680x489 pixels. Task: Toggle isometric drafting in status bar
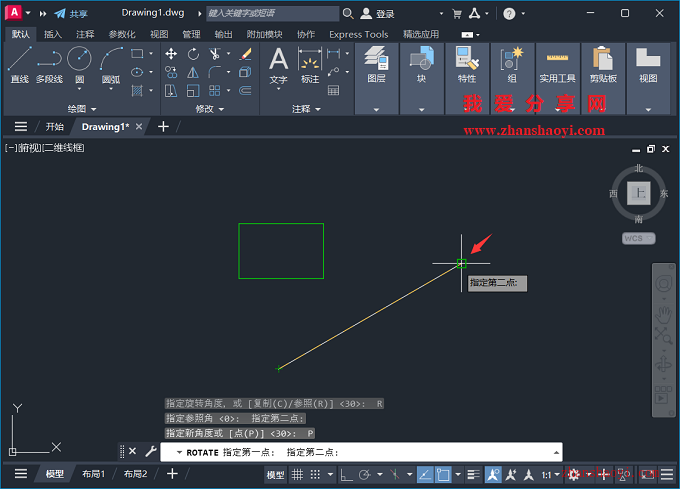tap(395, 475)
